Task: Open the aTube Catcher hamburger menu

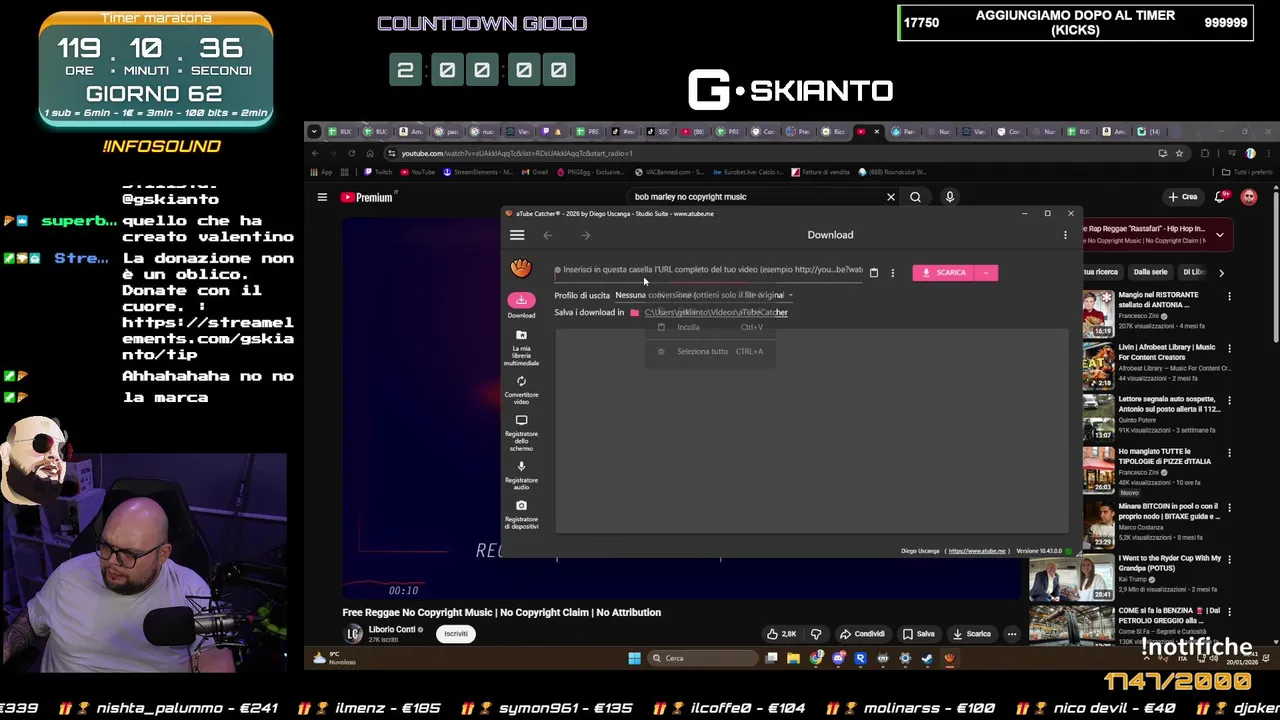Action: click(517, 235)
